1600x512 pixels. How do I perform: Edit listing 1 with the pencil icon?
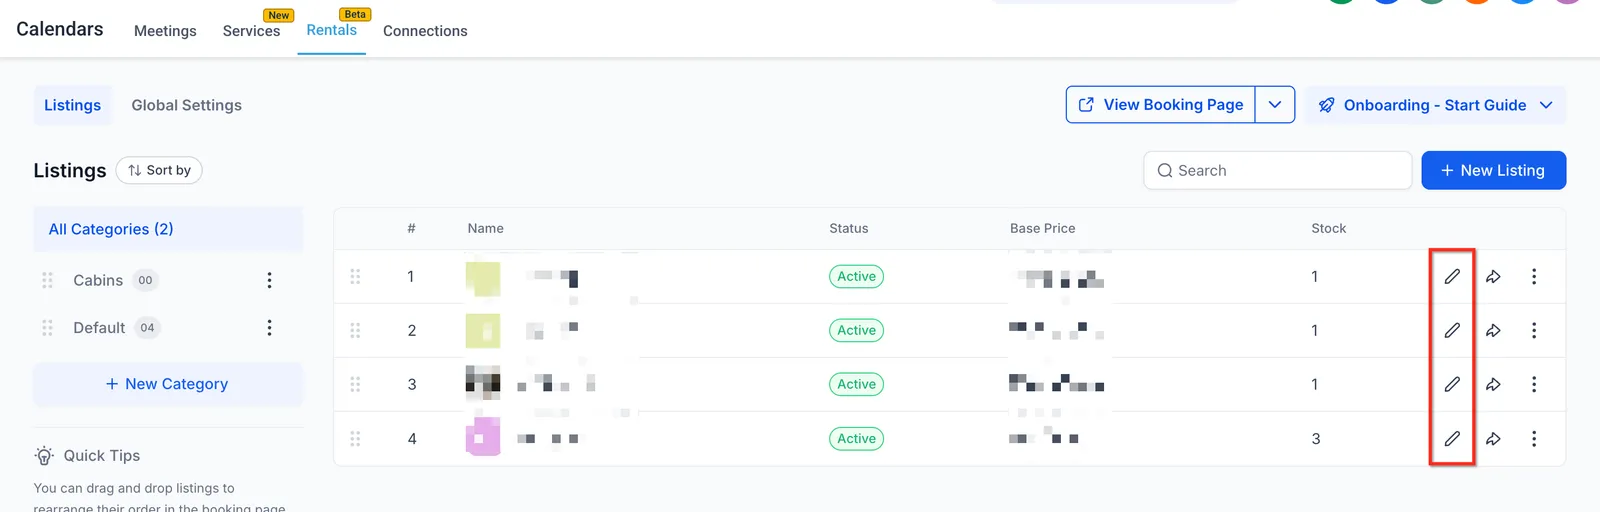coord(1452,276)
